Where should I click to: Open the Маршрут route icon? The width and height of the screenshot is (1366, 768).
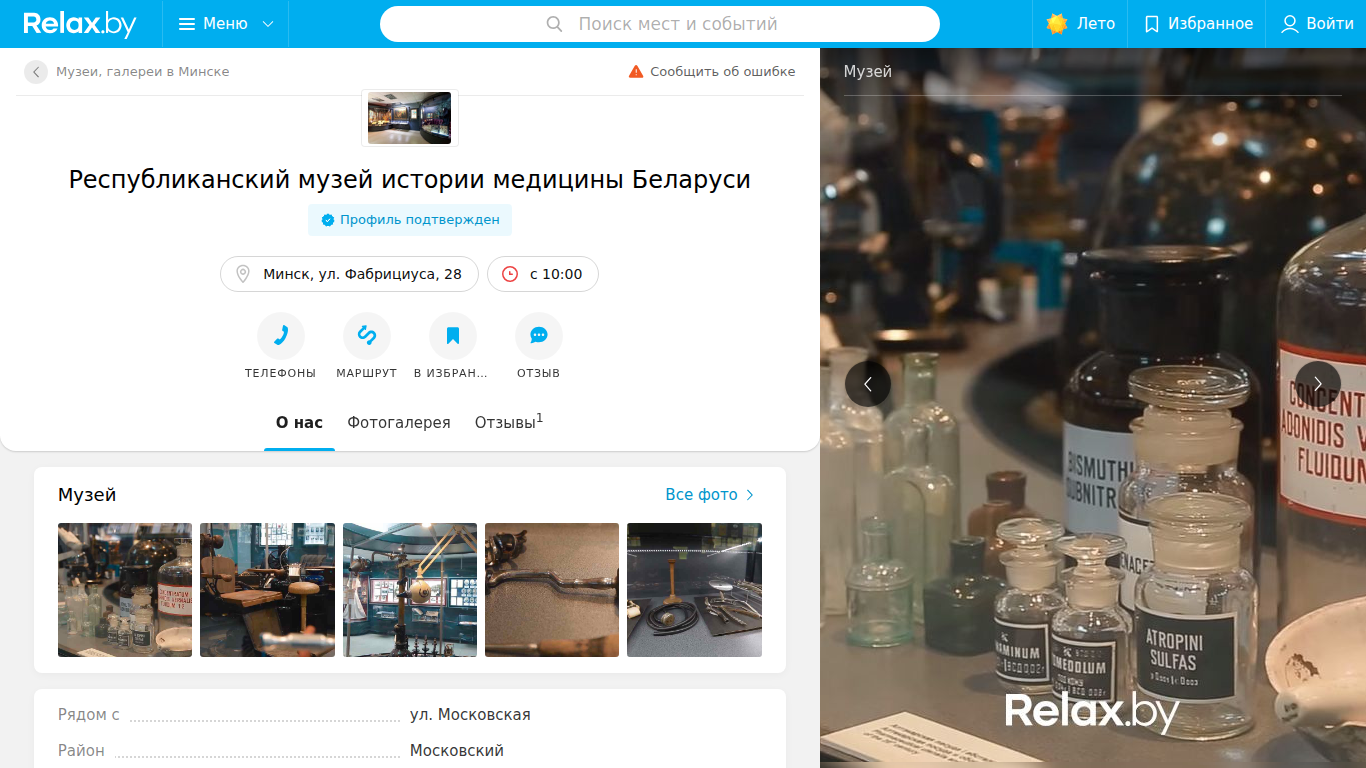[367, 336]
